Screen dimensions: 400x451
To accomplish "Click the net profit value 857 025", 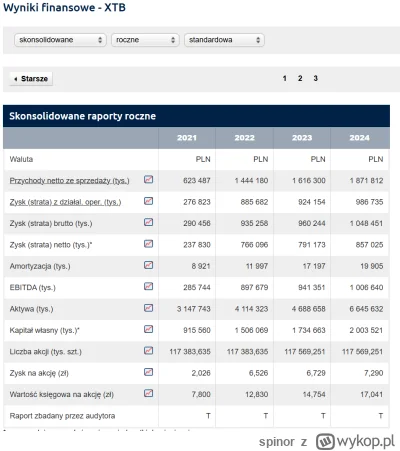I will (369, 245).
